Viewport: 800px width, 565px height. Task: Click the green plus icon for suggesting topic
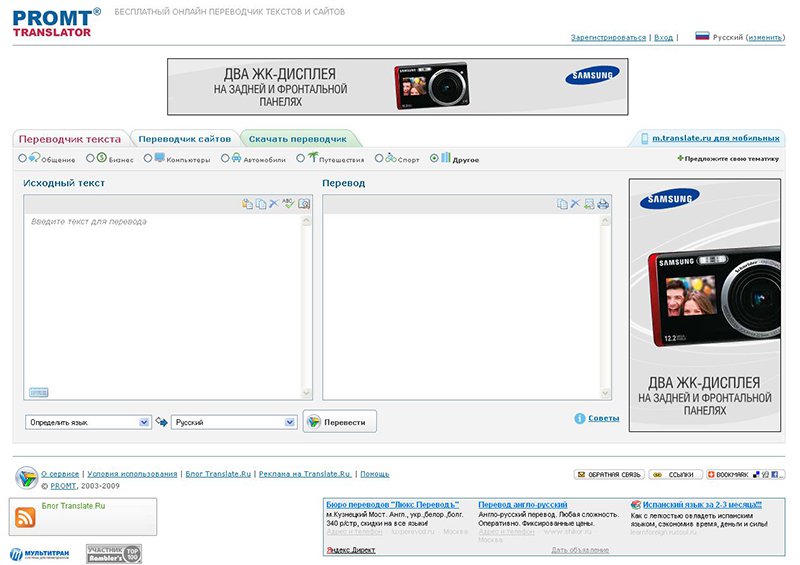680,158
